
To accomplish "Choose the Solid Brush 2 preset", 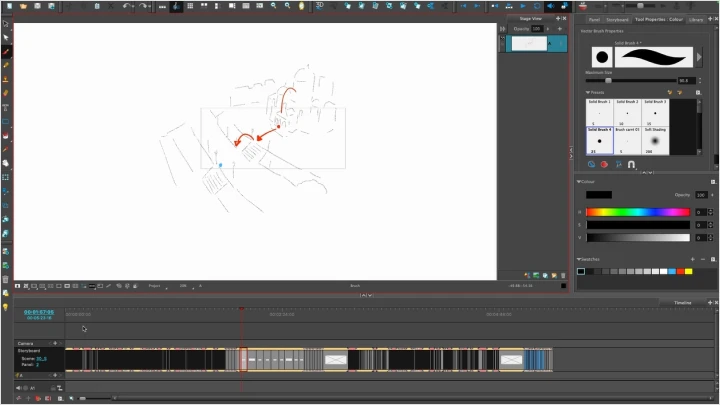I will coord(627,112).
